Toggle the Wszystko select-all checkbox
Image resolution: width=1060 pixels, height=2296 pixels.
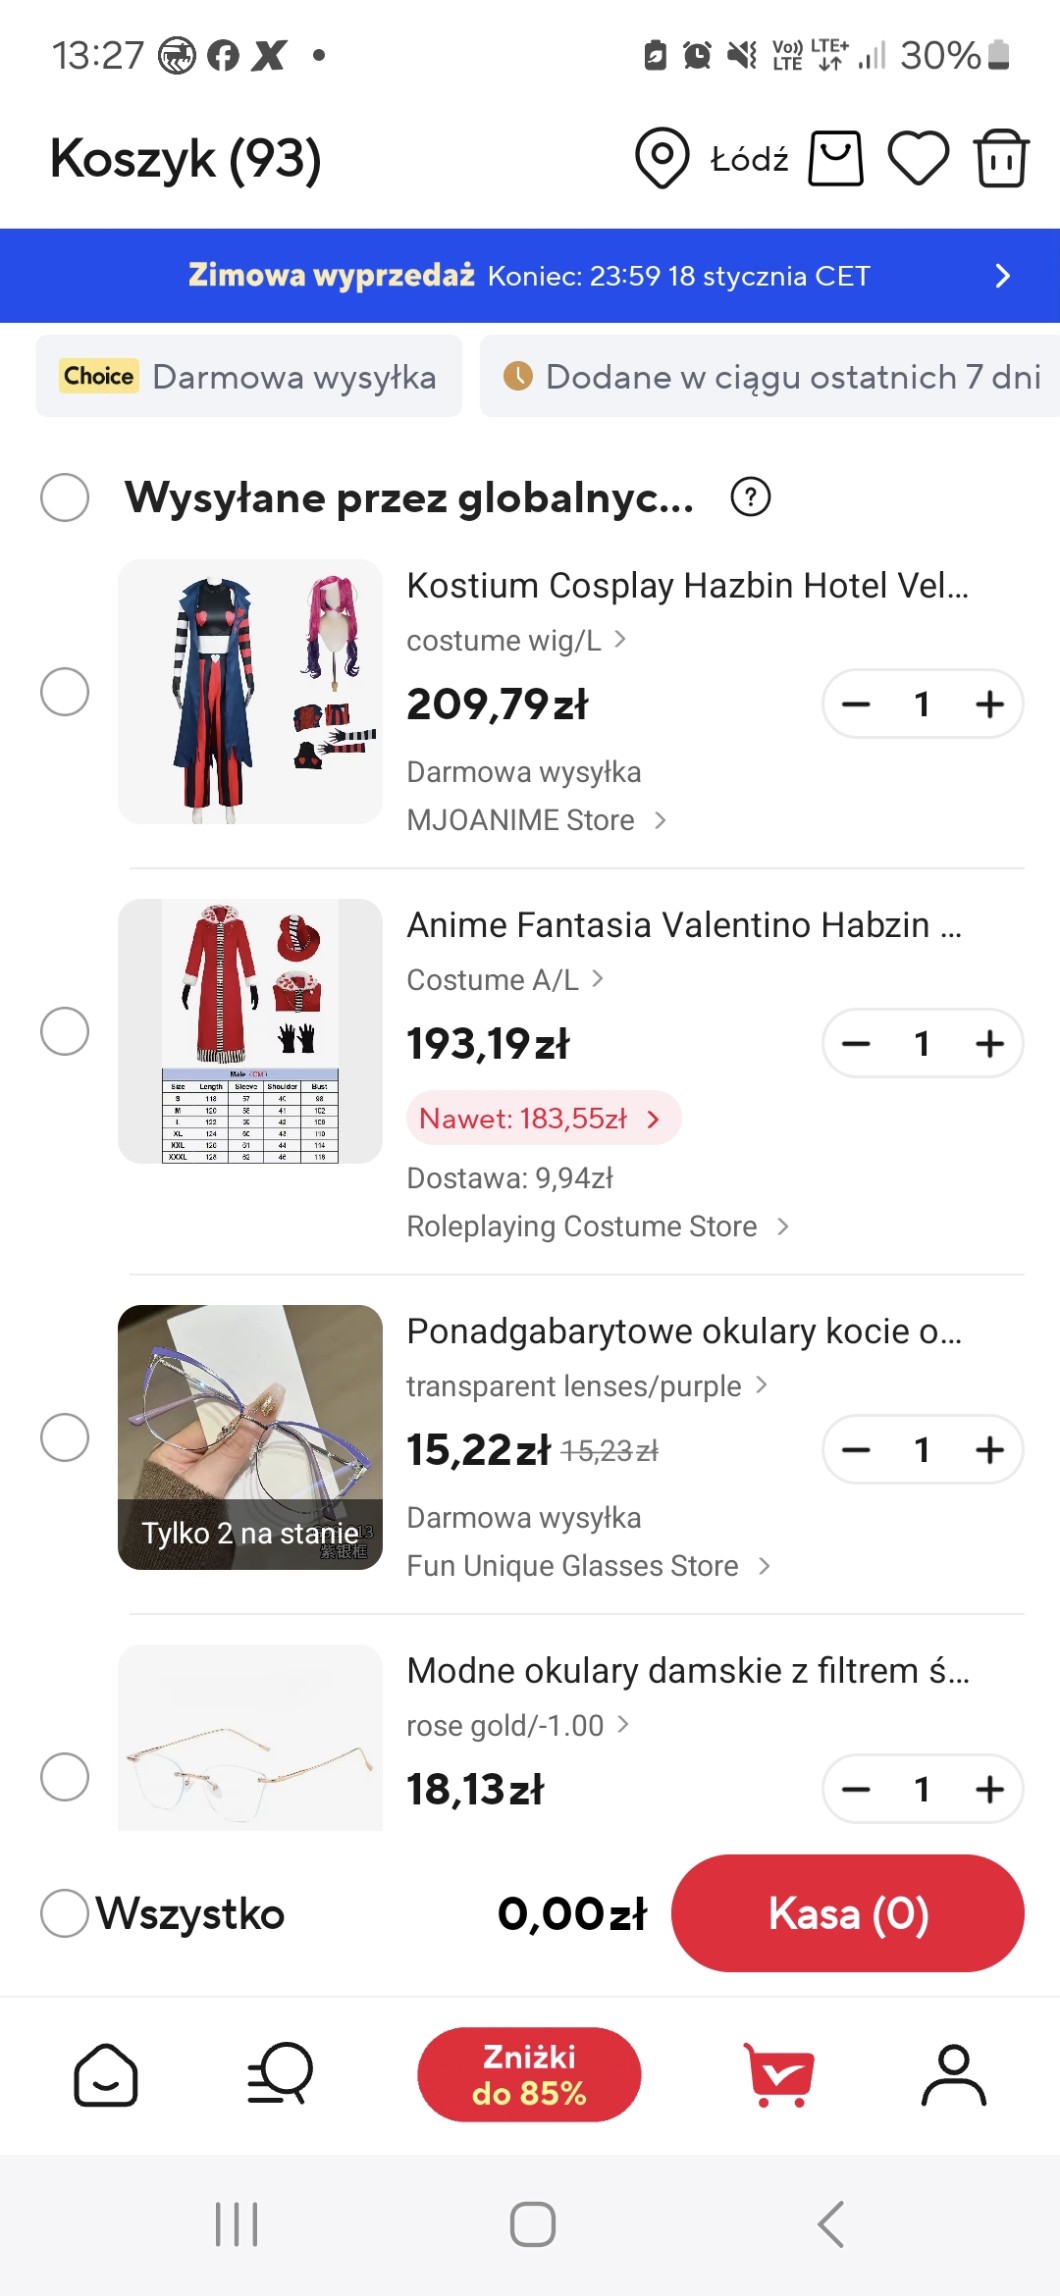coord(65,1913)
